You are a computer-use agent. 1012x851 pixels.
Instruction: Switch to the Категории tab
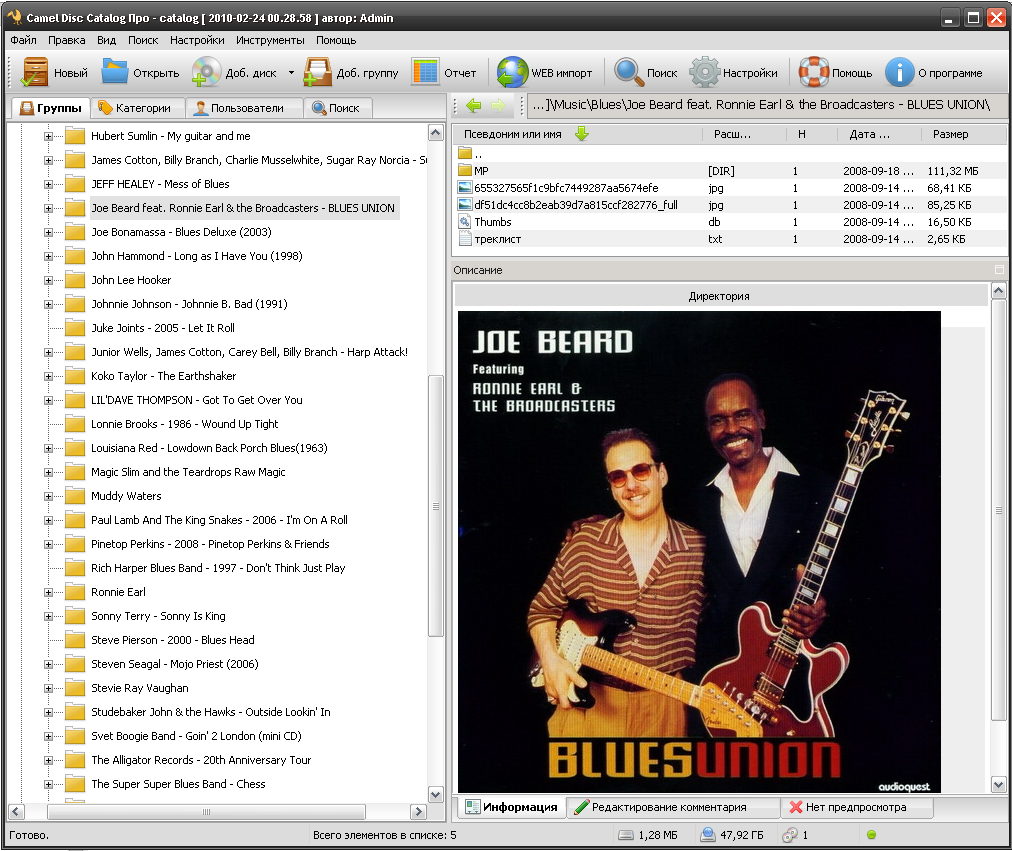click(137, 108)
